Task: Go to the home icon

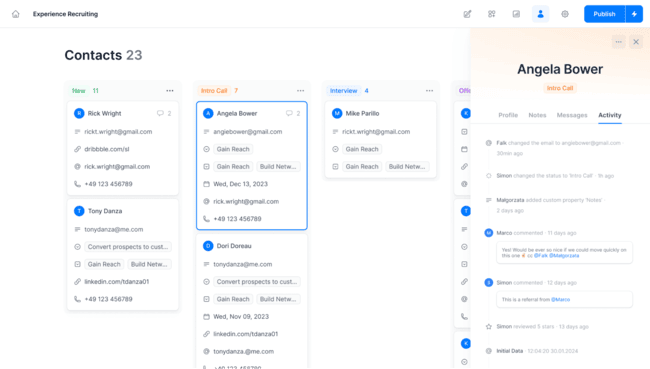Action: [16, 14]
